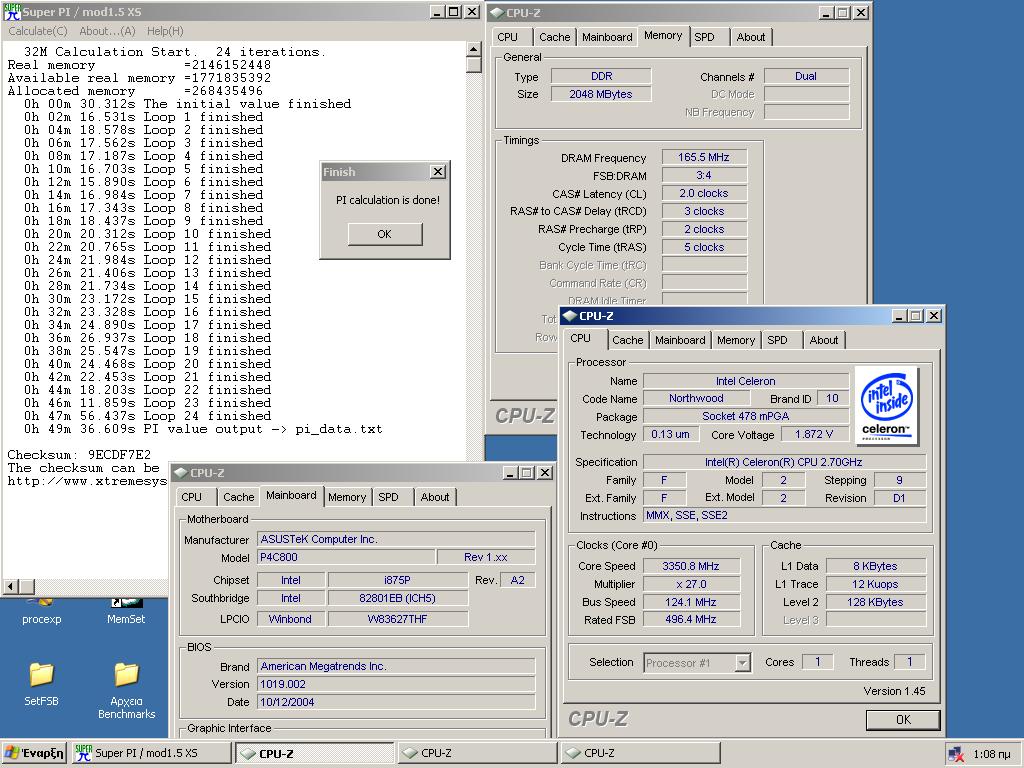Click the motherboard Model P4C800 field
Viewport: 1024px width, 768px height.
tap(346, 557)
